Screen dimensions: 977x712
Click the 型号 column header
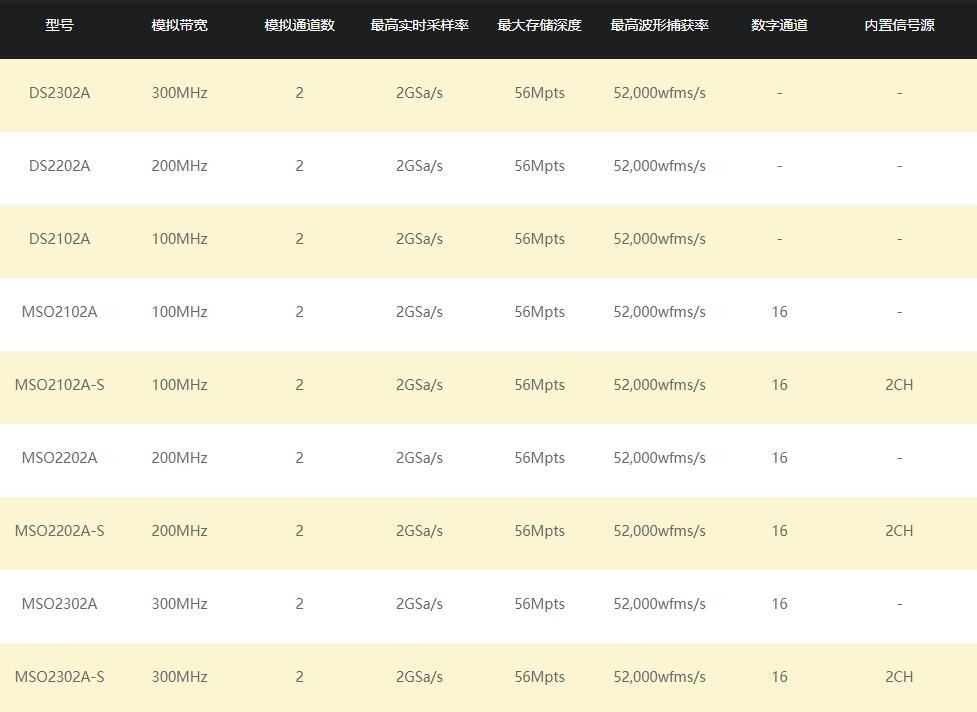[x=59, y=25]
